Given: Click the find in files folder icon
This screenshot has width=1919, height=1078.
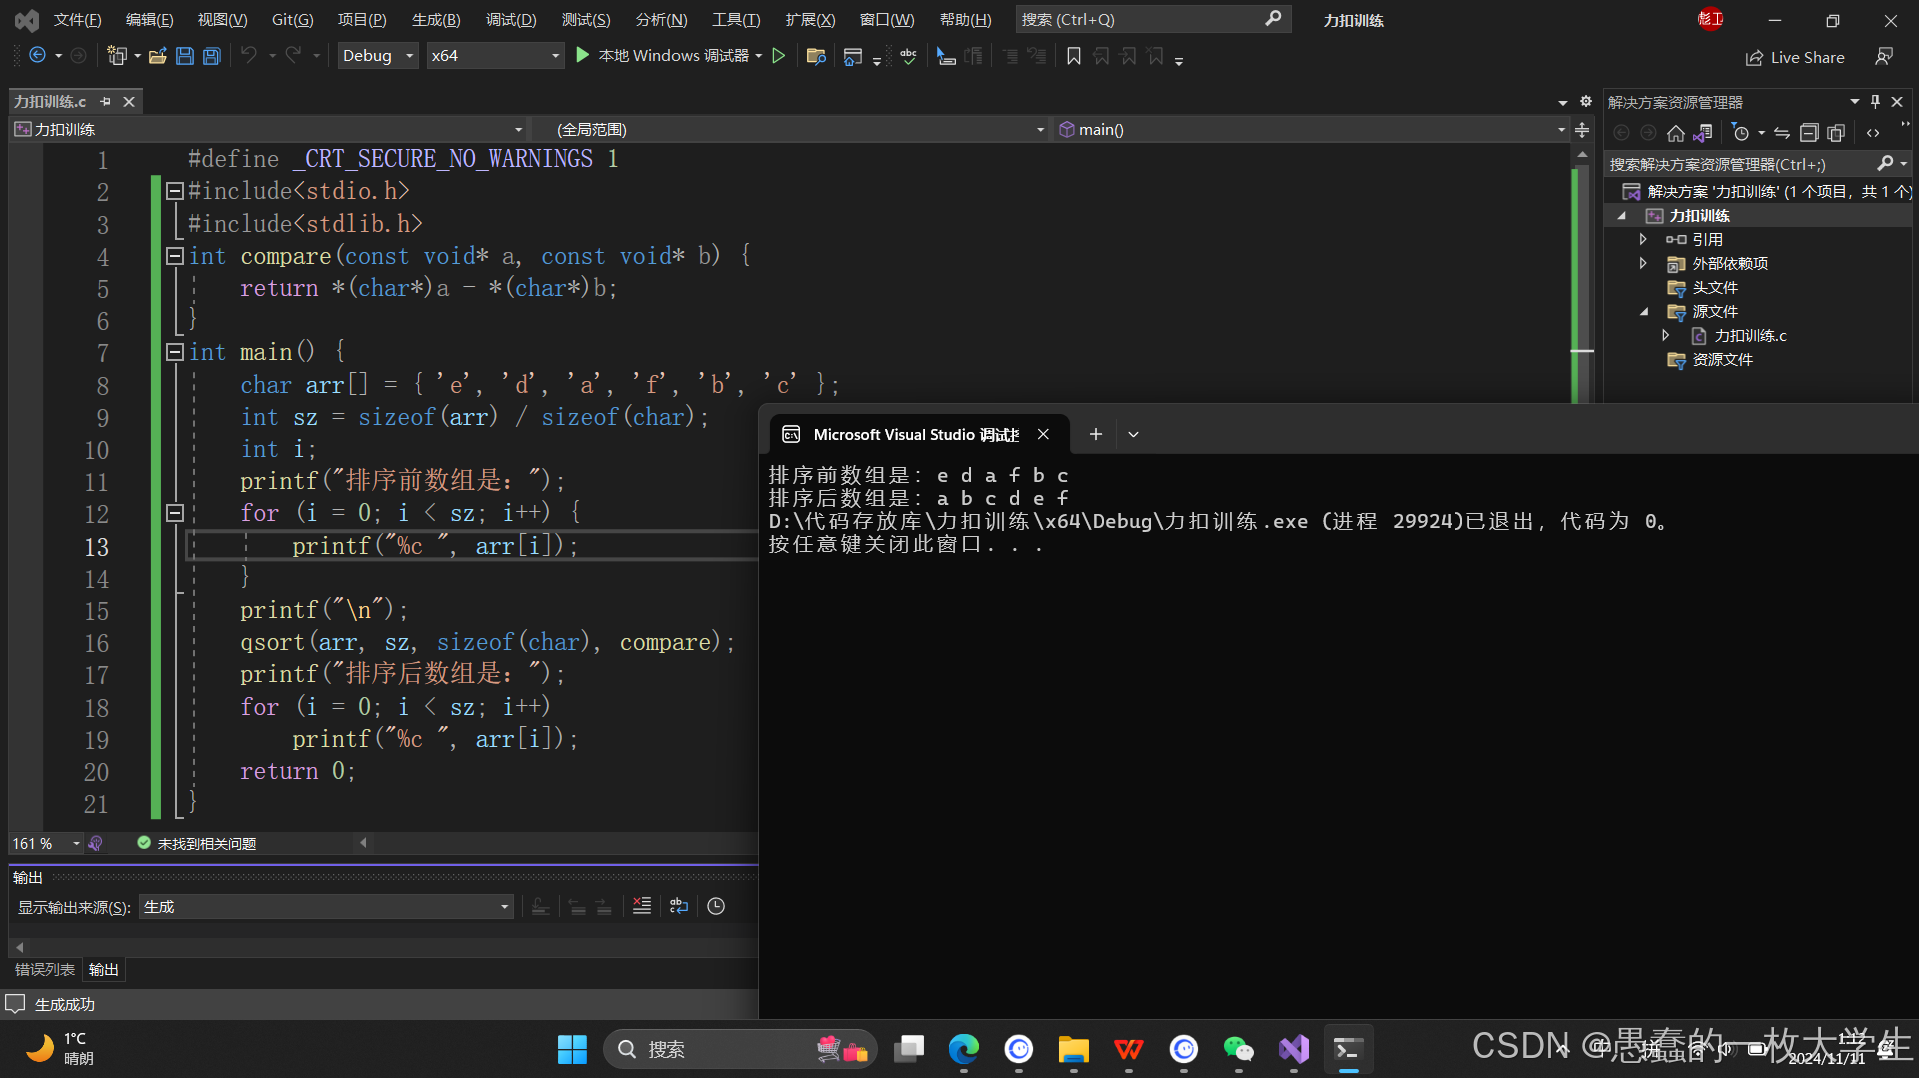Looking at the screenshot, I should click(816, 56).
